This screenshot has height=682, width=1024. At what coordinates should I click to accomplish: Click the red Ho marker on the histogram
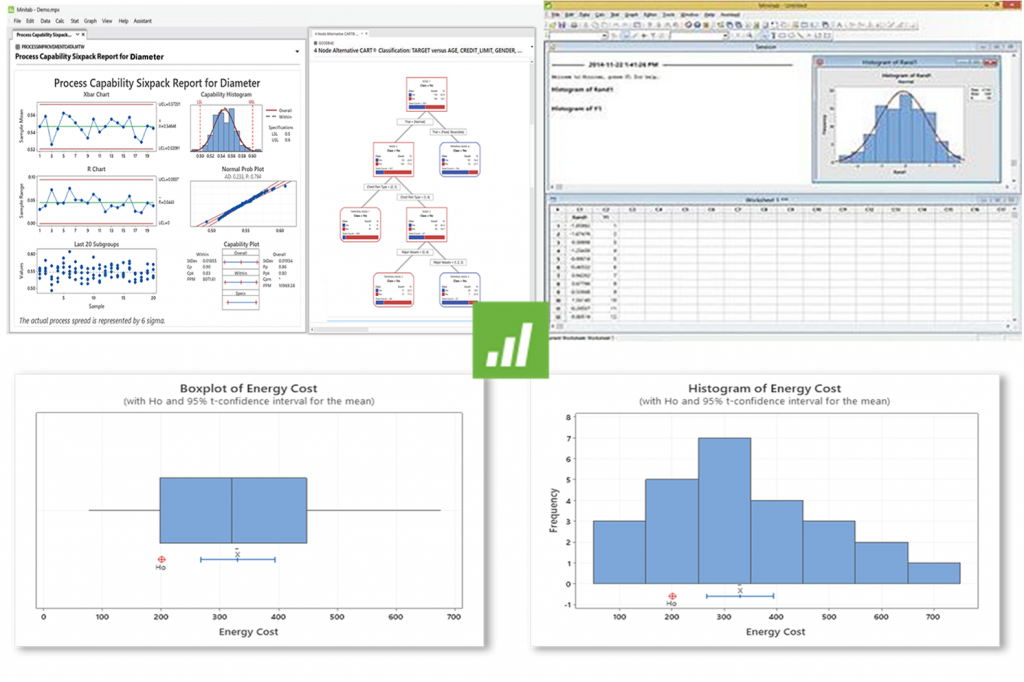point(672,596)
